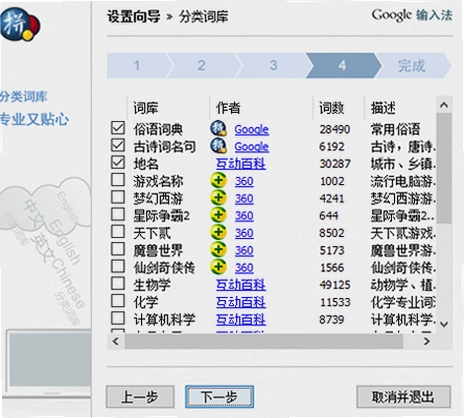The height and width of the screenshot is (418, 464).
Task: Enable the 生物学 dictionary checkbox
Action: tap(118, 283)
